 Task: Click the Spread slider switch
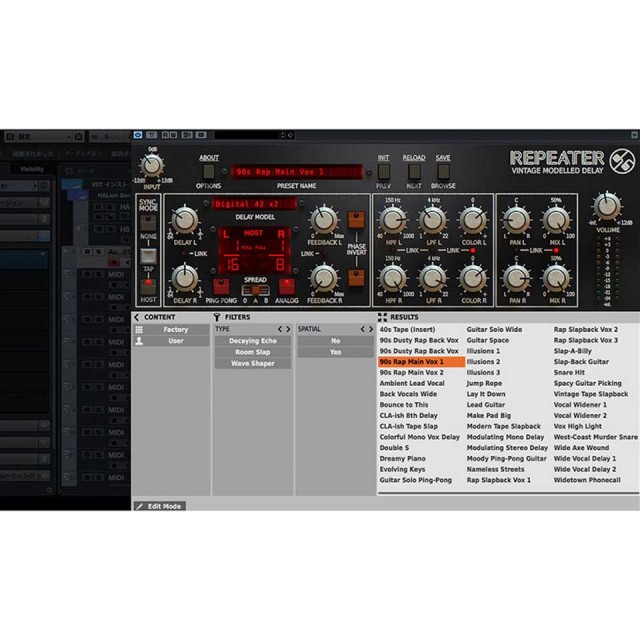pos(255,290)
